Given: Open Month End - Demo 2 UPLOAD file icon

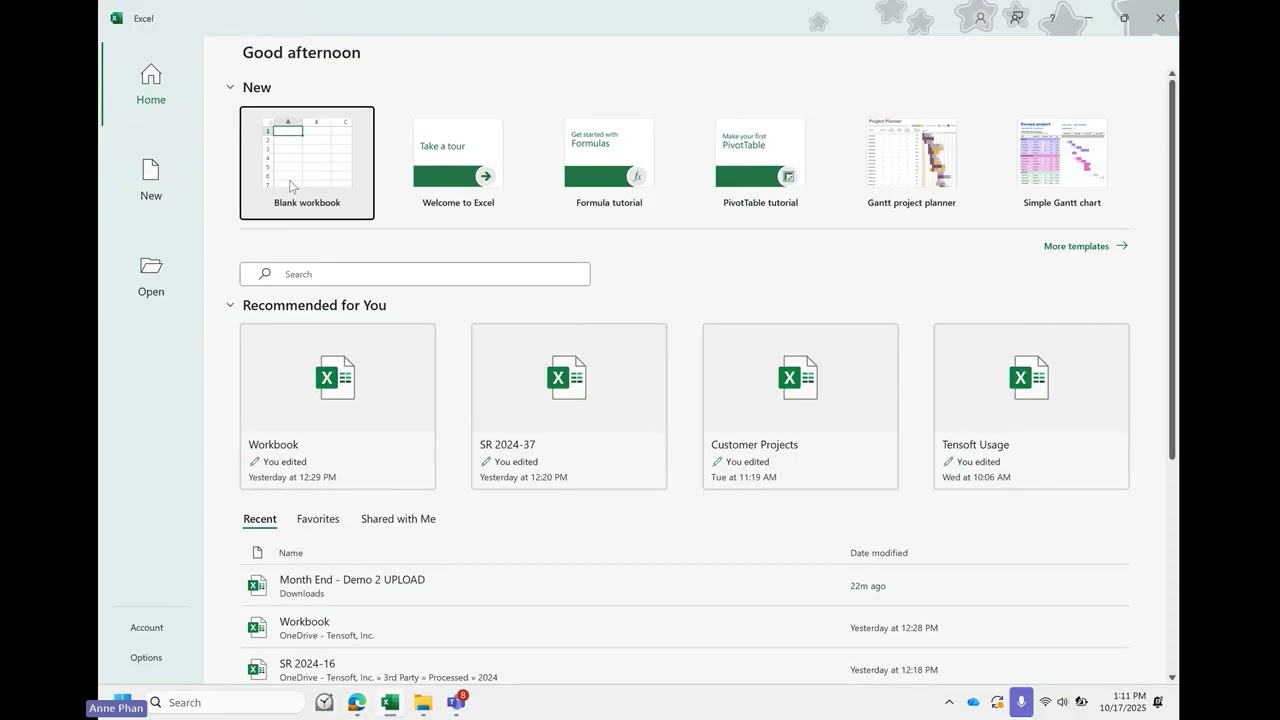Looking at the screenshot, I should [257, 585].
